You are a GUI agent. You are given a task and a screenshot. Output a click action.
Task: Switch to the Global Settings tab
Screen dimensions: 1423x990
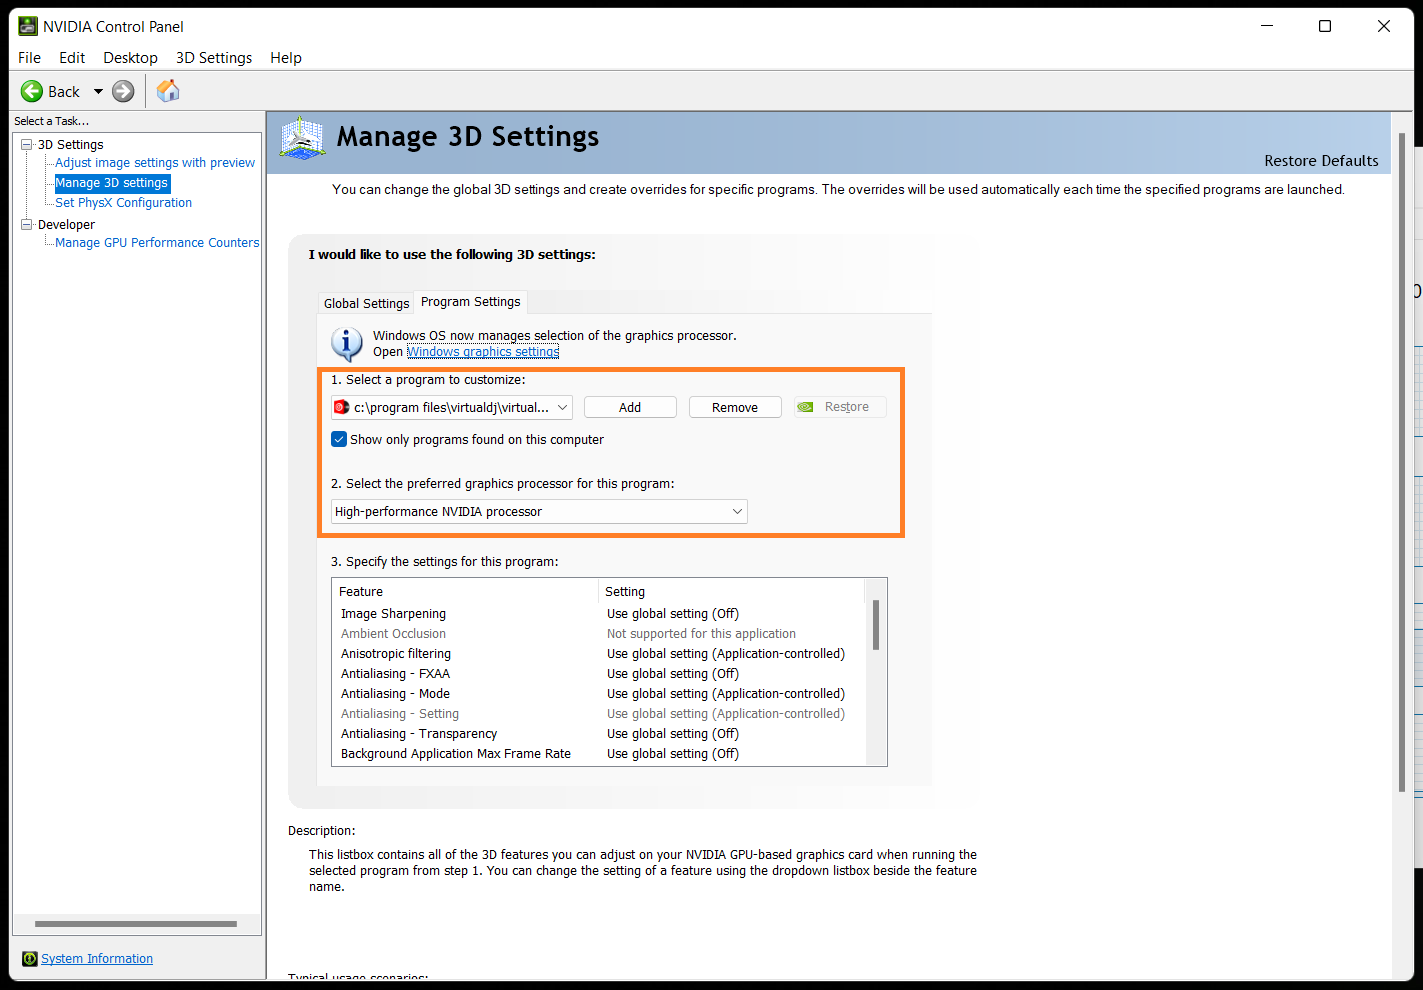pyautogui.click(x=366, y=303)
